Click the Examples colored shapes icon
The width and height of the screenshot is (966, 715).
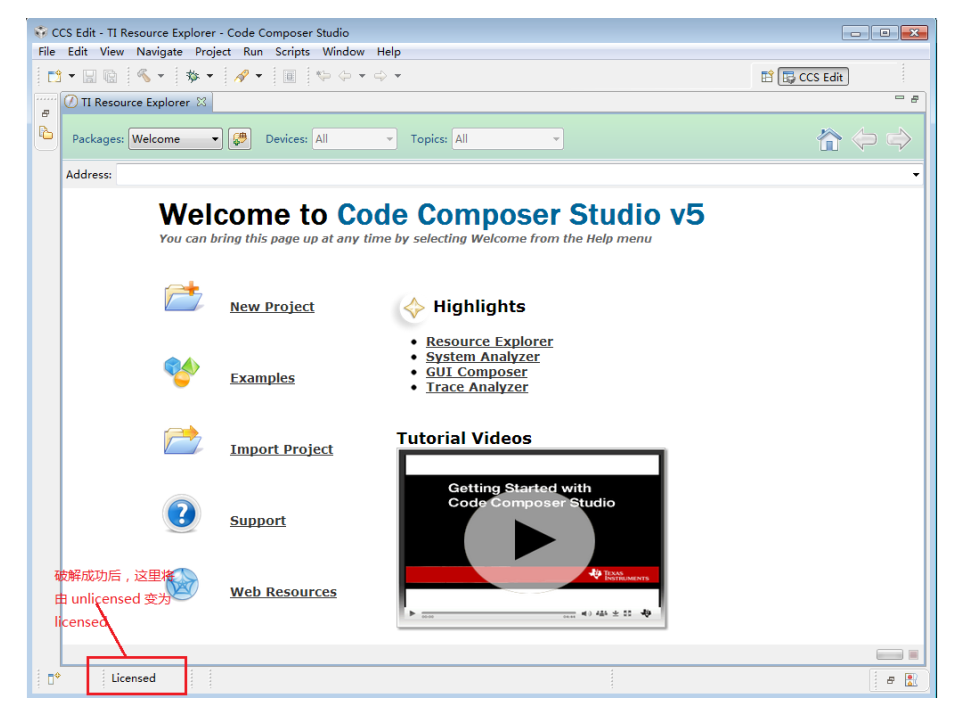(182, 371)
